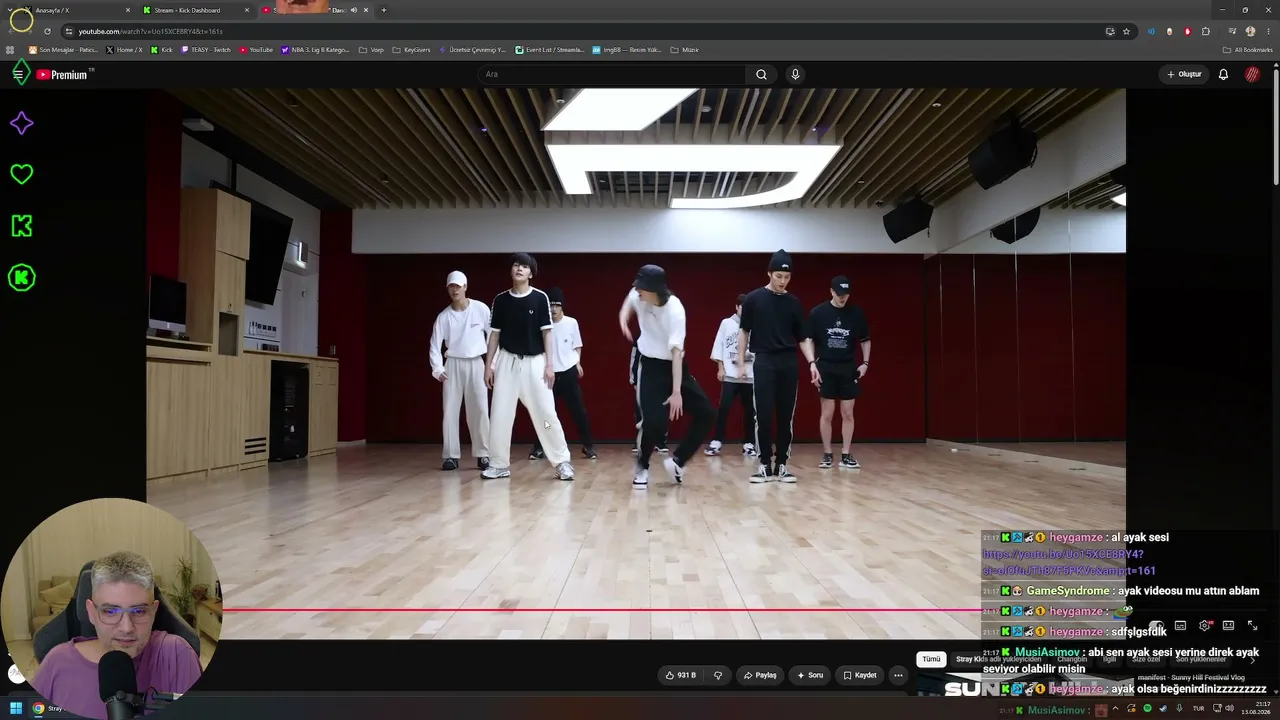Seek on the red video progress bar

coord(600,610)
